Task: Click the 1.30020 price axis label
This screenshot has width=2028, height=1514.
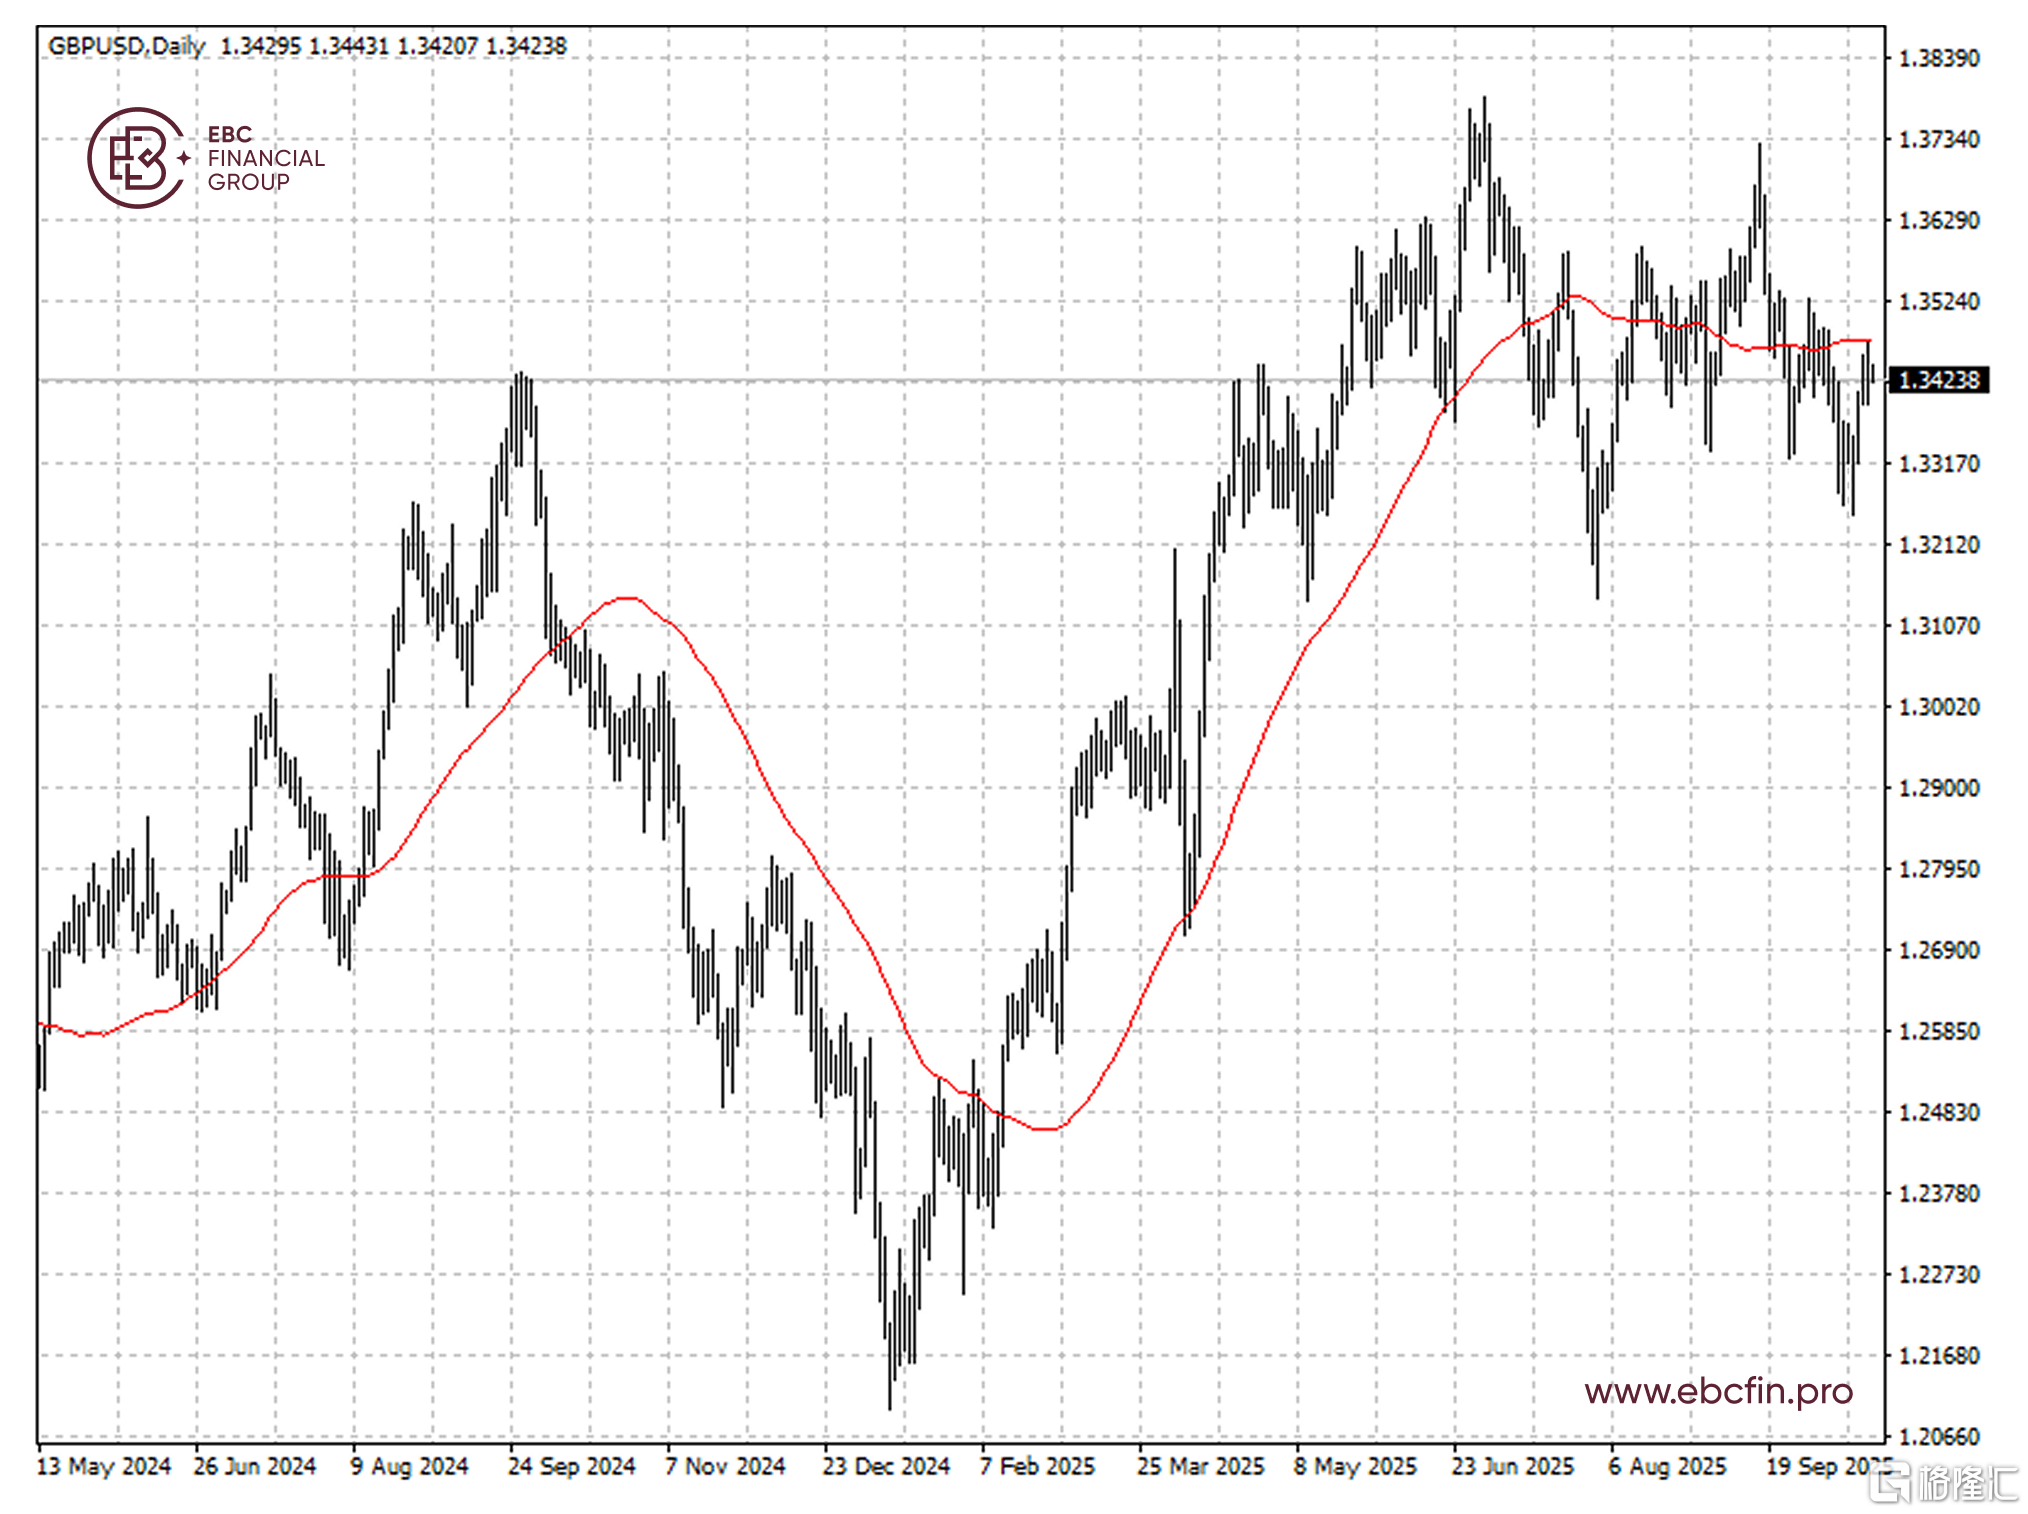Action: tap(1938, 707)
